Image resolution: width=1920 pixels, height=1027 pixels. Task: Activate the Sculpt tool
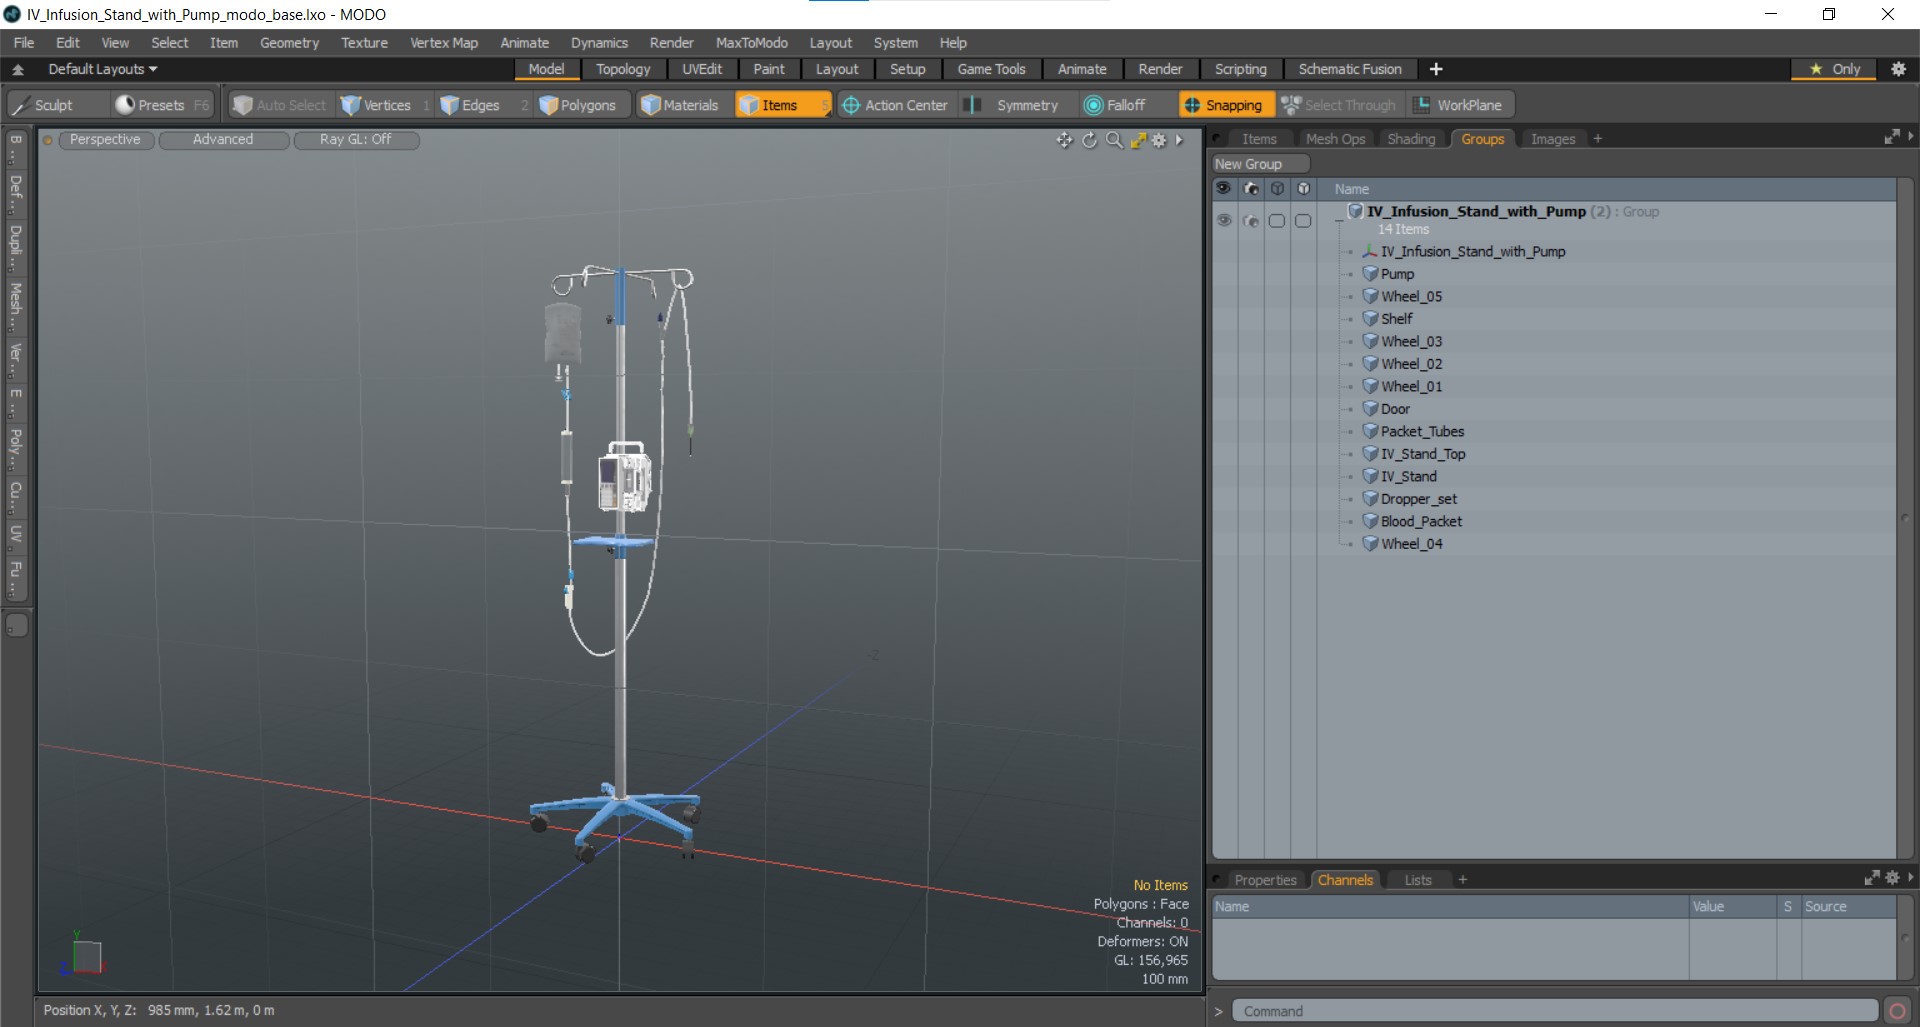coord(55,105)
